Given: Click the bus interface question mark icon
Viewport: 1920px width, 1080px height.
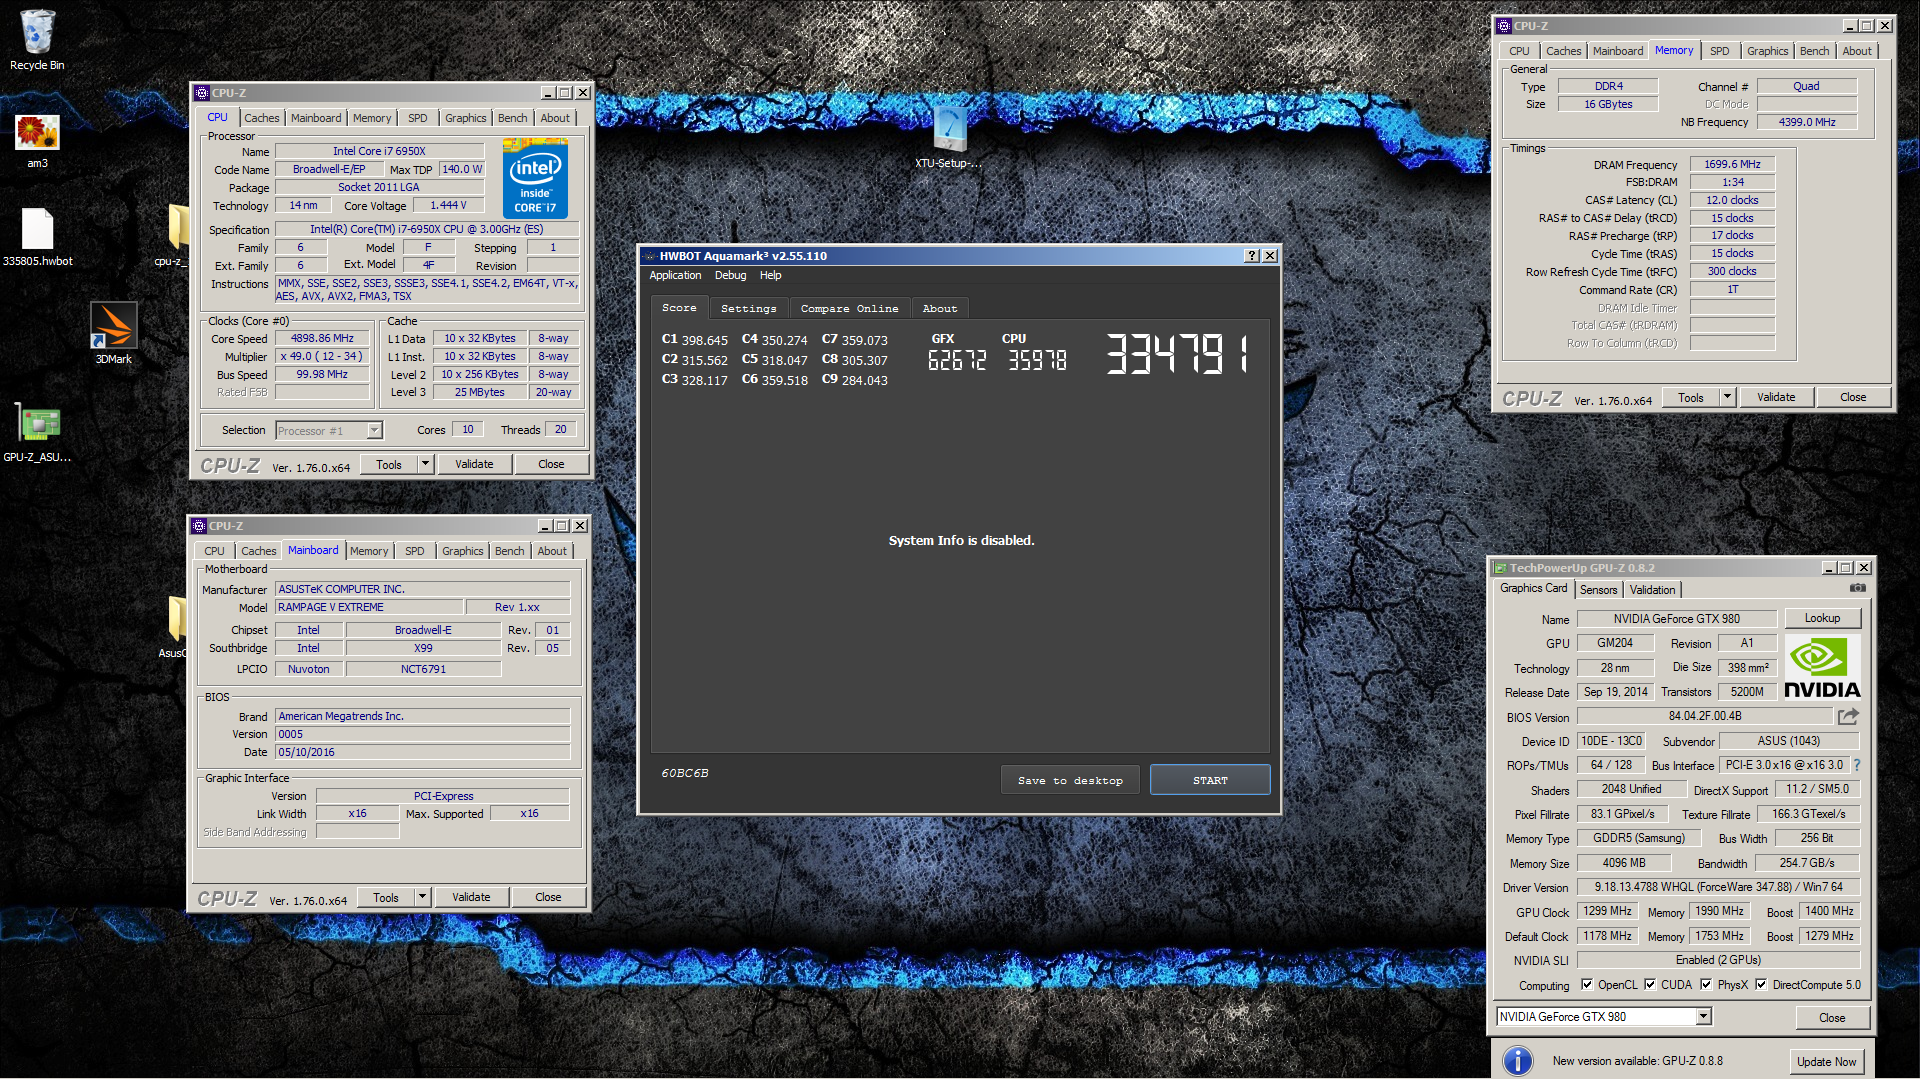Looking at the screenshot, I should point(1857,765).
